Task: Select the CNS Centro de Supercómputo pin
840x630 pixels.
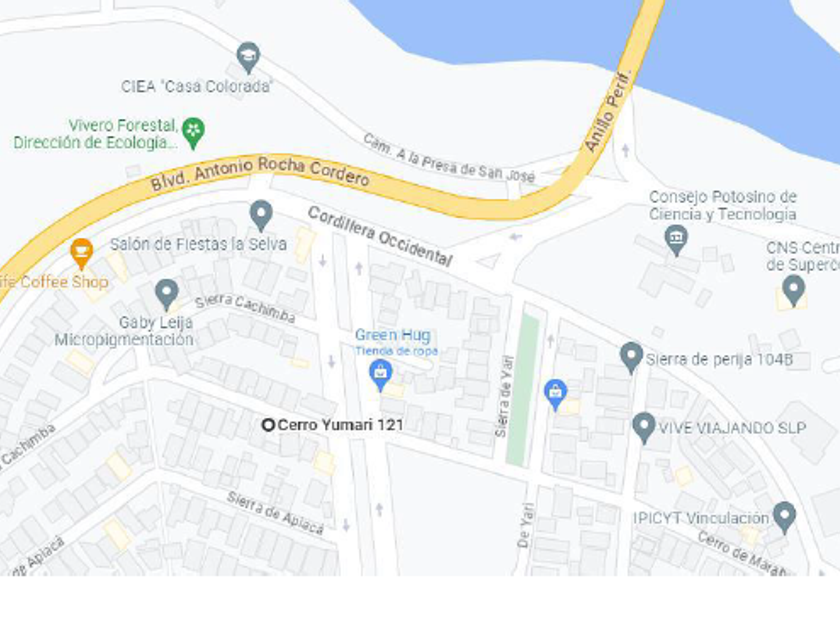Action: tap(793, 290)
